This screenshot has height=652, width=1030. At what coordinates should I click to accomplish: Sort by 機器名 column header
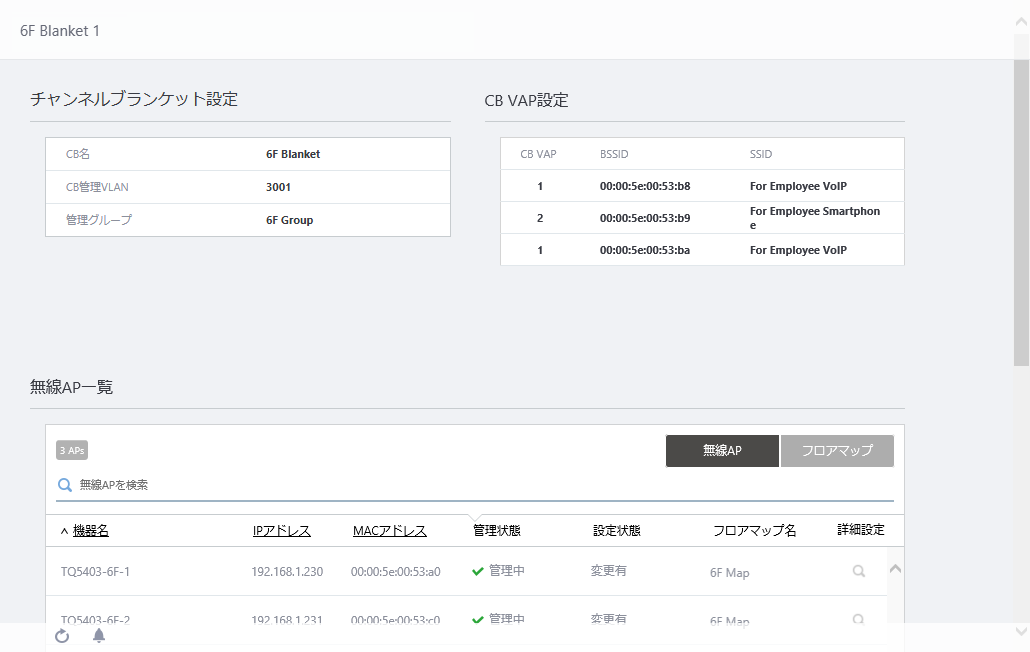(x=91, y=531)
